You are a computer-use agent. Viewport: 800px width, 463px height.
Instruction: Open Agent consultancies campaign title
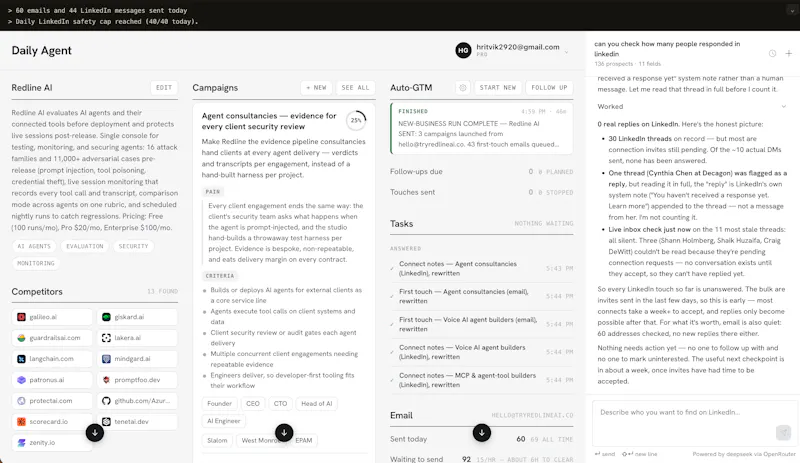tap(269, 121)
